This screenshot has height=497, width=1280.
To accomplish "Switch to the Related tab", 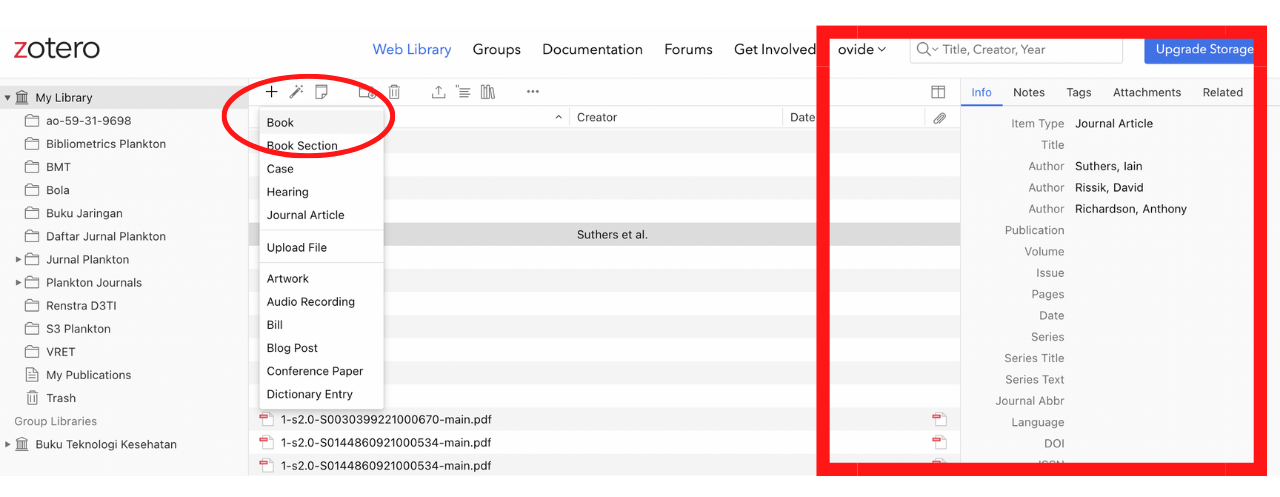I will click(x=1222, y=92).
